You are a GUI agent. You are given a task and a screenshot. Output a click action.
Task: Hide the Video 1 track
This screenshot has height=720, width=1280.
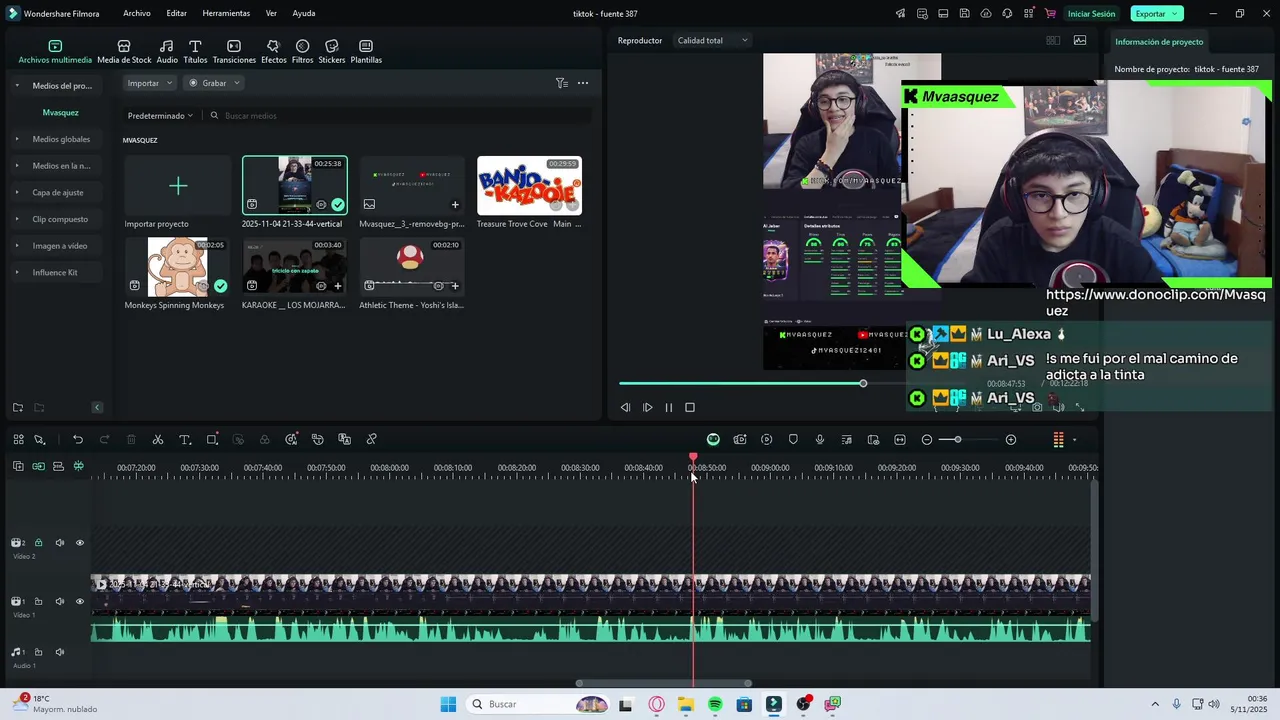click(80, 602)
